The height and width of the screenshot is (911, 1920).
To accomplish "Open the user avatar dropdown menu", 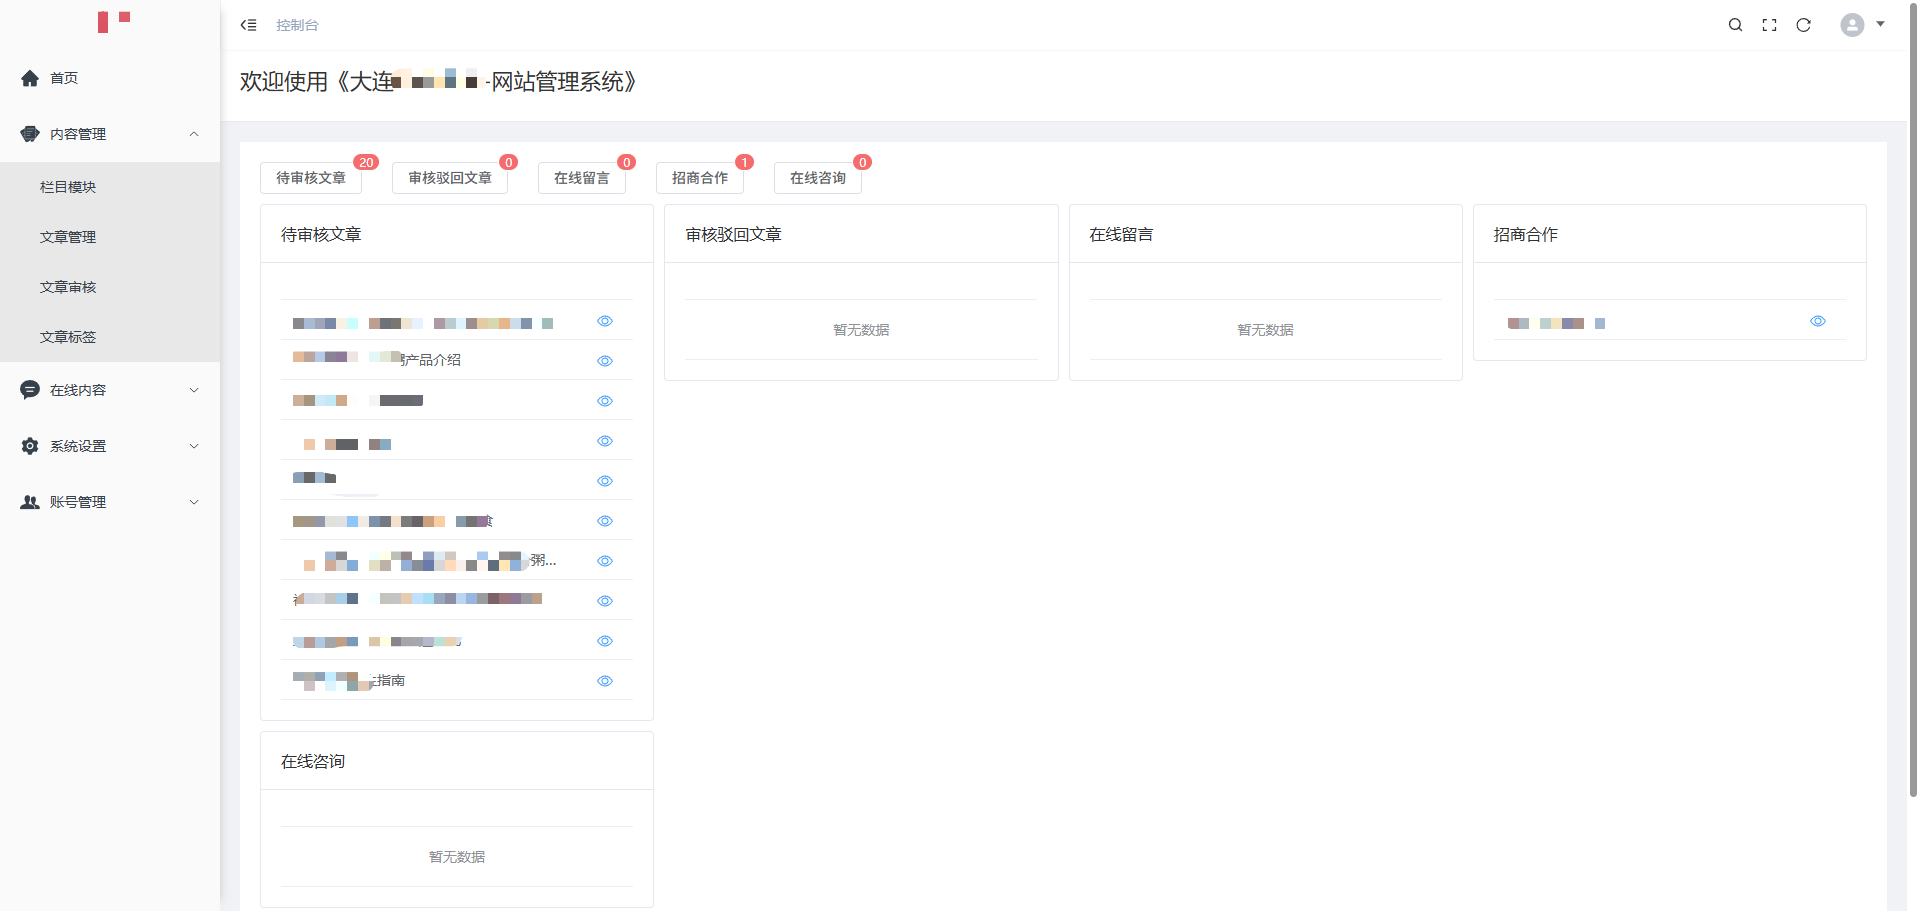I will [x=1858, y=25].
